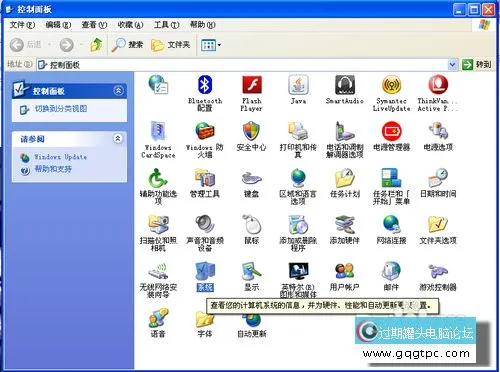Open dropdown arrow beside forward button
Viewport: 500px width, 372px height.
coord(81,45)
